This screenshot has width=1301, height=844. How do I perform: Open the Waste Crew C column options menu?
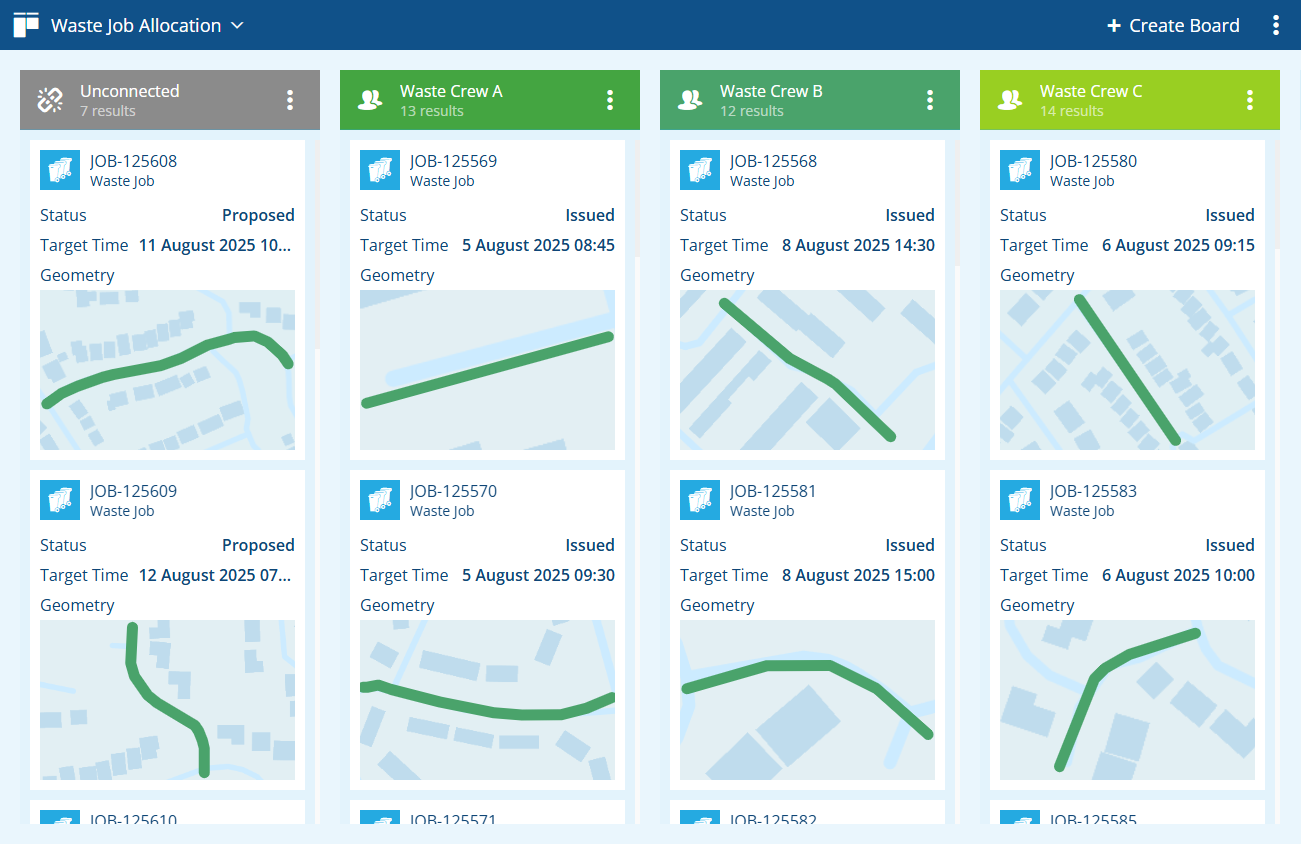(1250, 100)
